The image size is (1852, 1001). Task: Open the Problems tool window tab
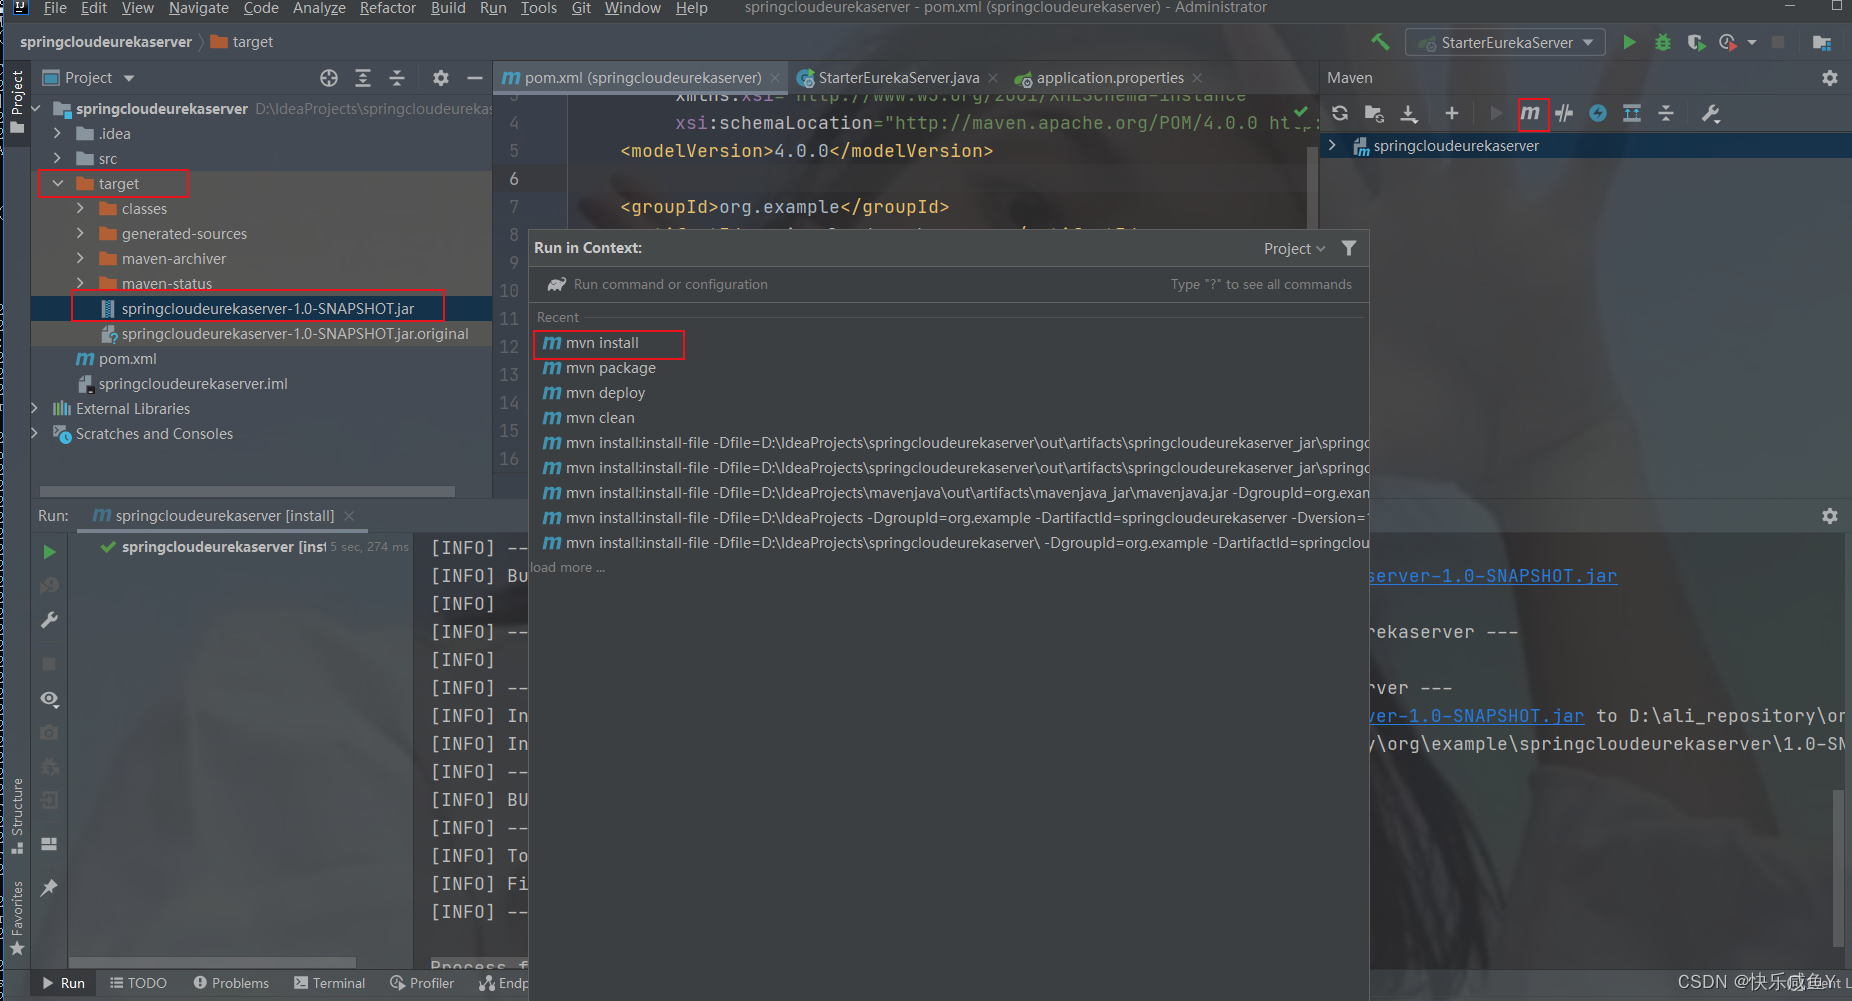coord(231,983)
